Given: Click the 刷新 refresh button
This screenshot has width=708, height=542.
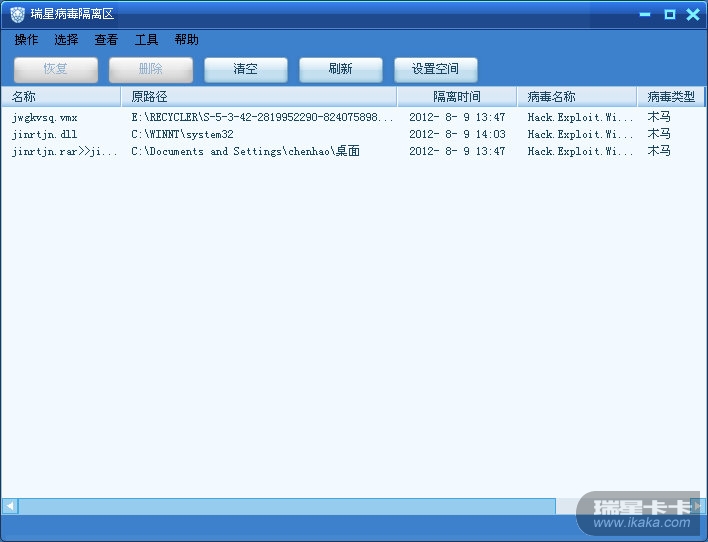Looking at the screenshot, I should [x=340, y=69].
